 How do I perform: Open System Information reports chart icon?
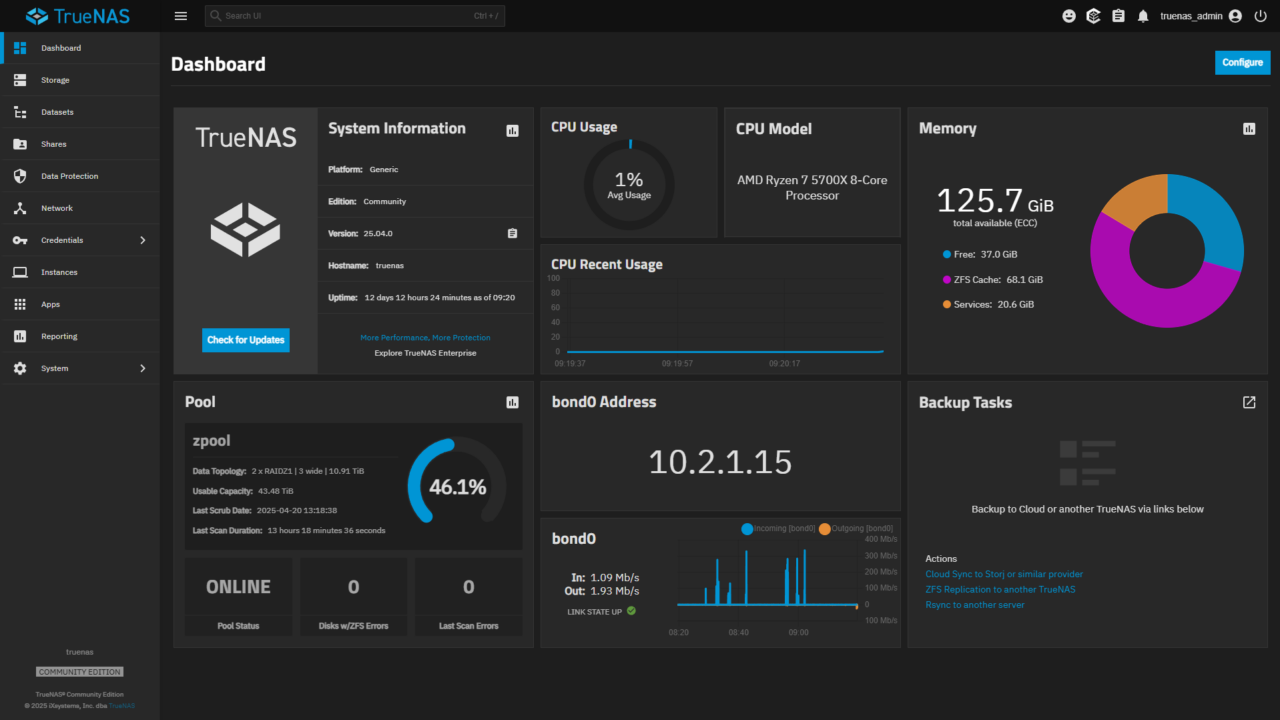[513, 130]
